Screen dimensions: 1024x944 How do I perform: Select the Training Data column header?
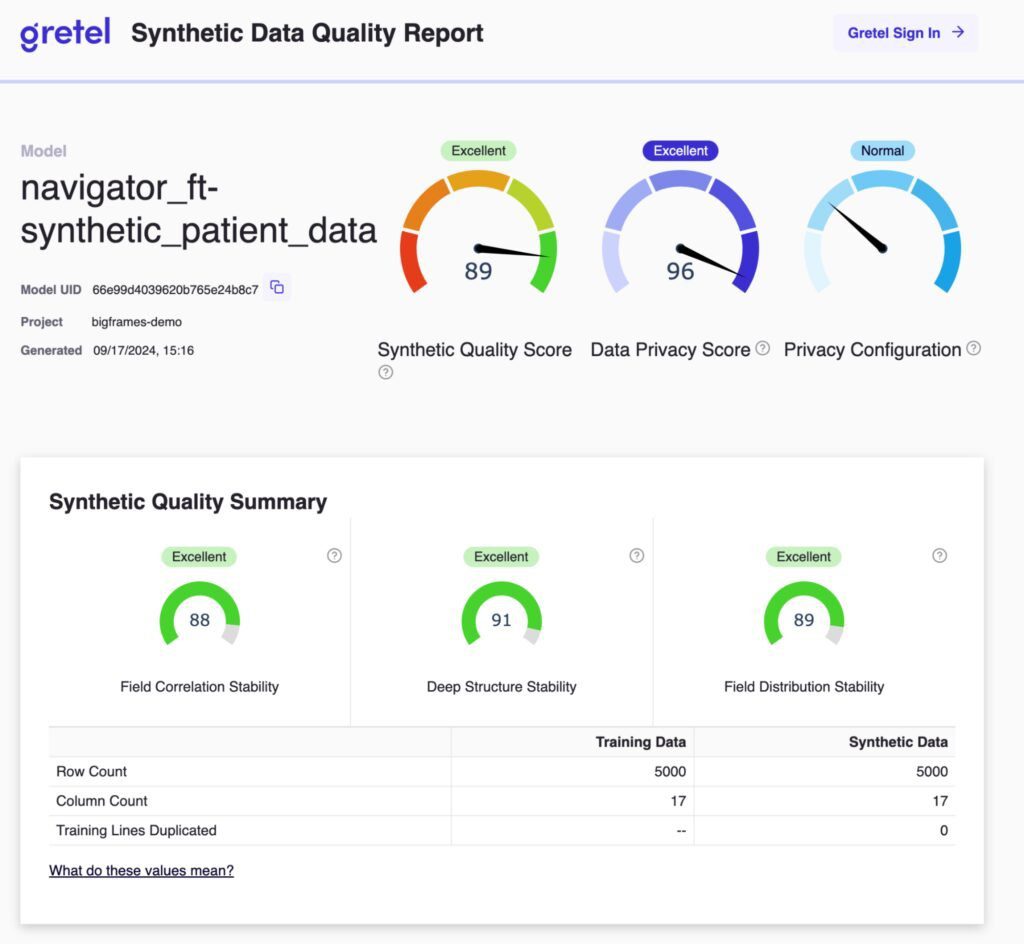coord(640,742)
